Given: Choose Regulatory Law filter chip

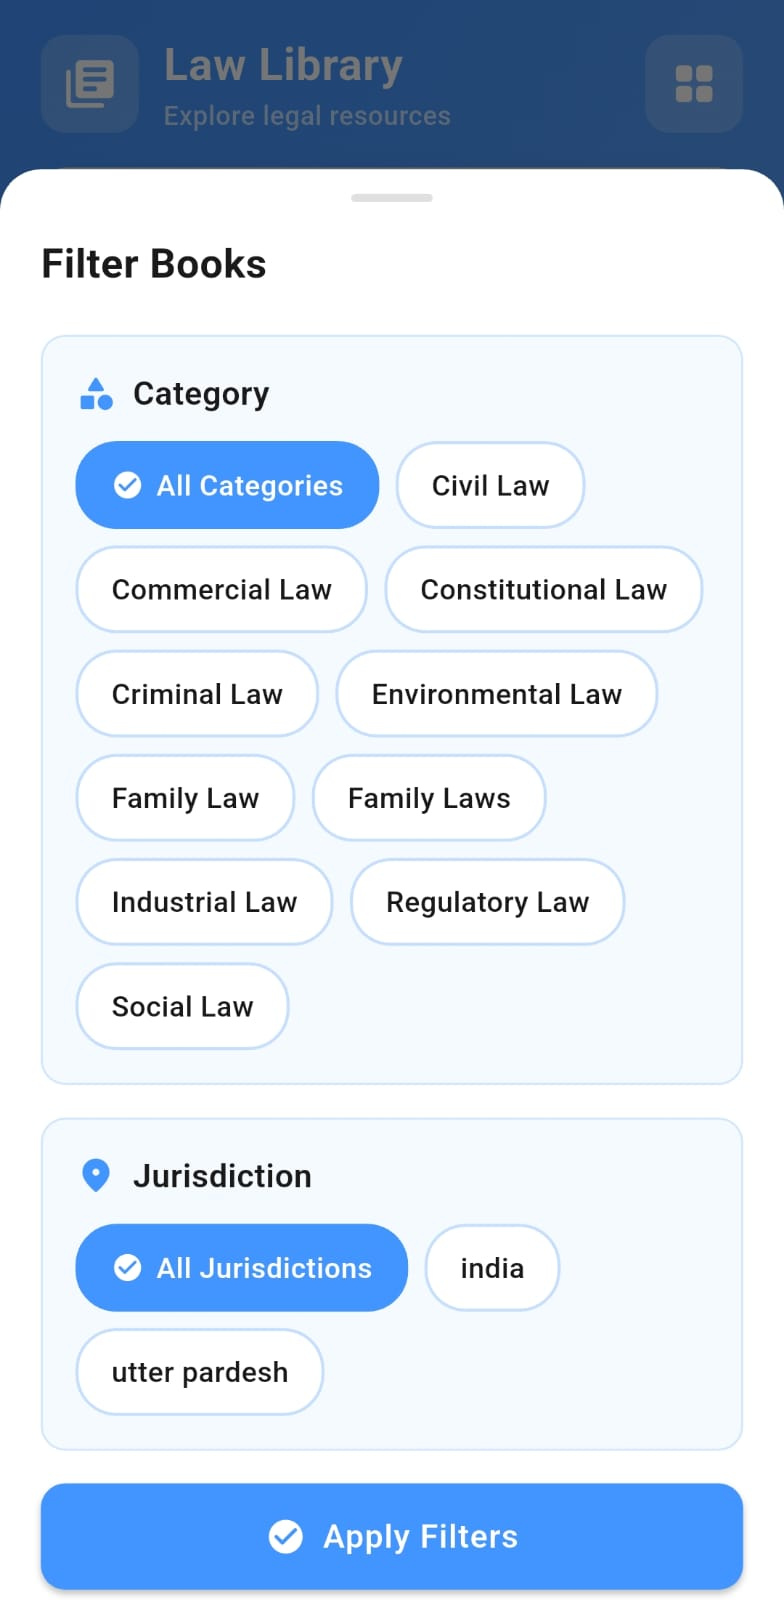Looking at the screenshot, I should click(487, 902).
